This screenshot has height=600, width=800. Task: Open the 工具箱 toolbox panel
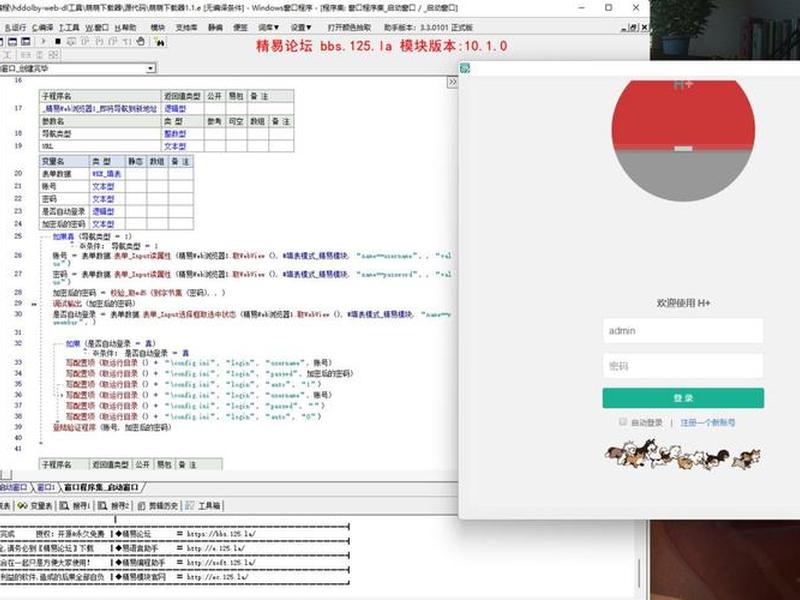tap(203, 506)
